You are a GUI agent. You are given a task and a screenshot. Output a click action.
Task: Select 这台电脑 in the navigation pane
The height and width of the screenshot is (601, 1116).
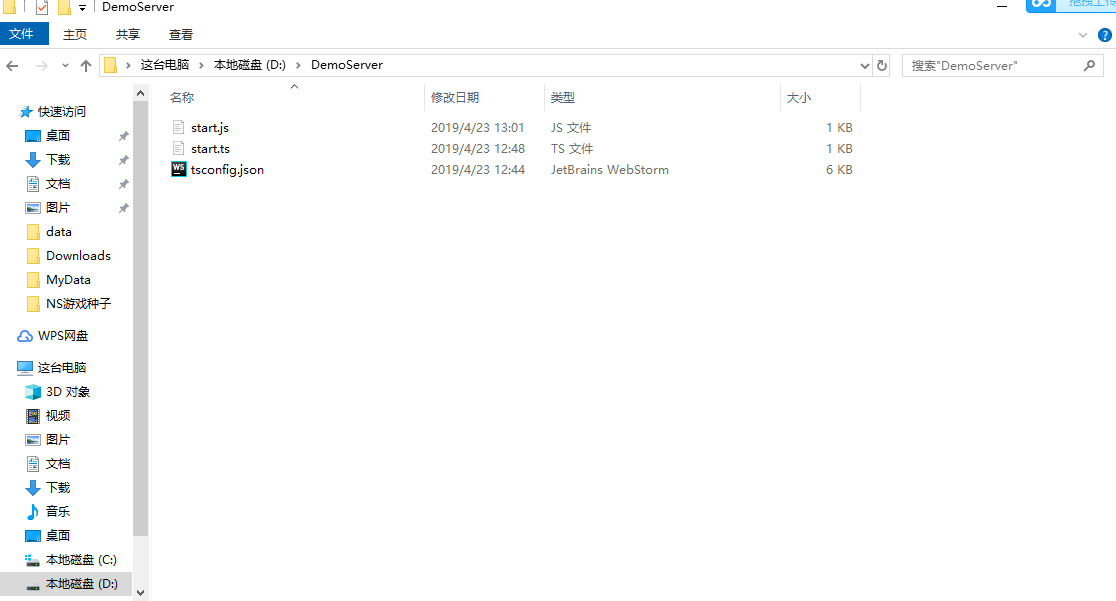pos(62,367)
